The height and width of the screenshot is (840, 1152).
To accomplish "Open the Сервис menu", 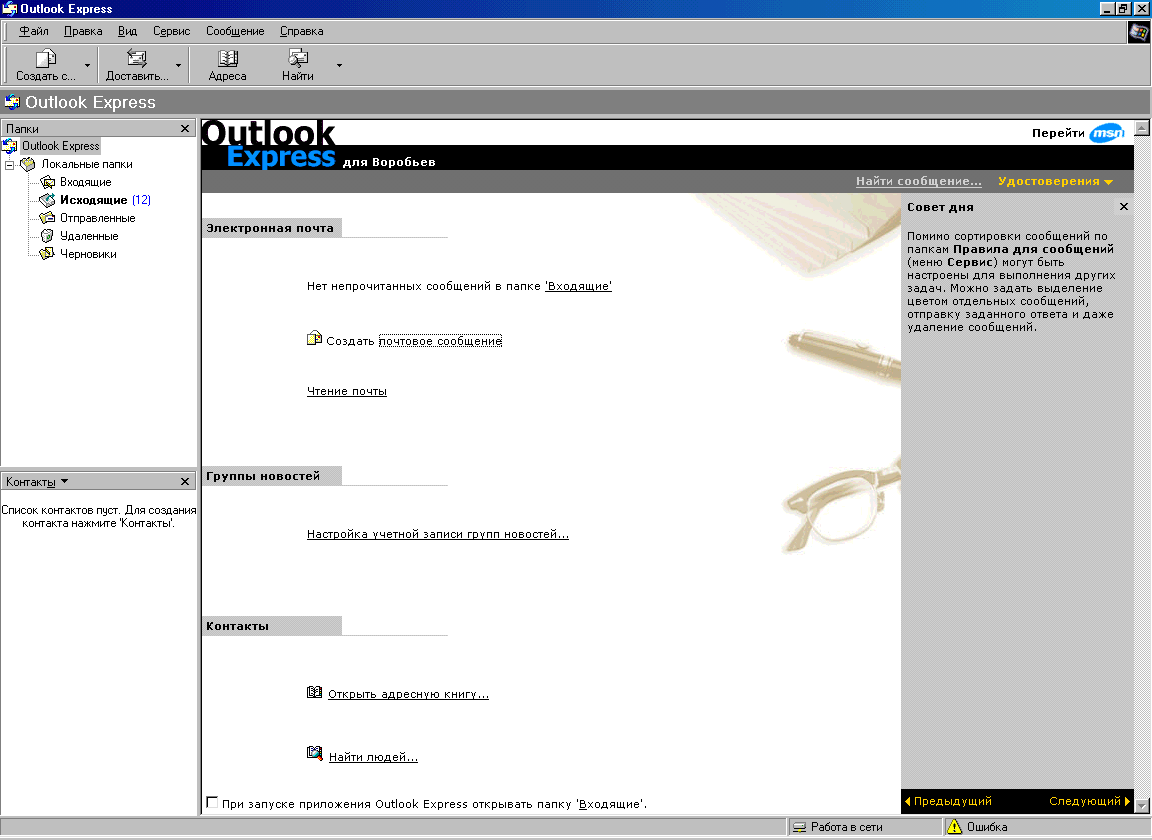I will click(172, 32).
